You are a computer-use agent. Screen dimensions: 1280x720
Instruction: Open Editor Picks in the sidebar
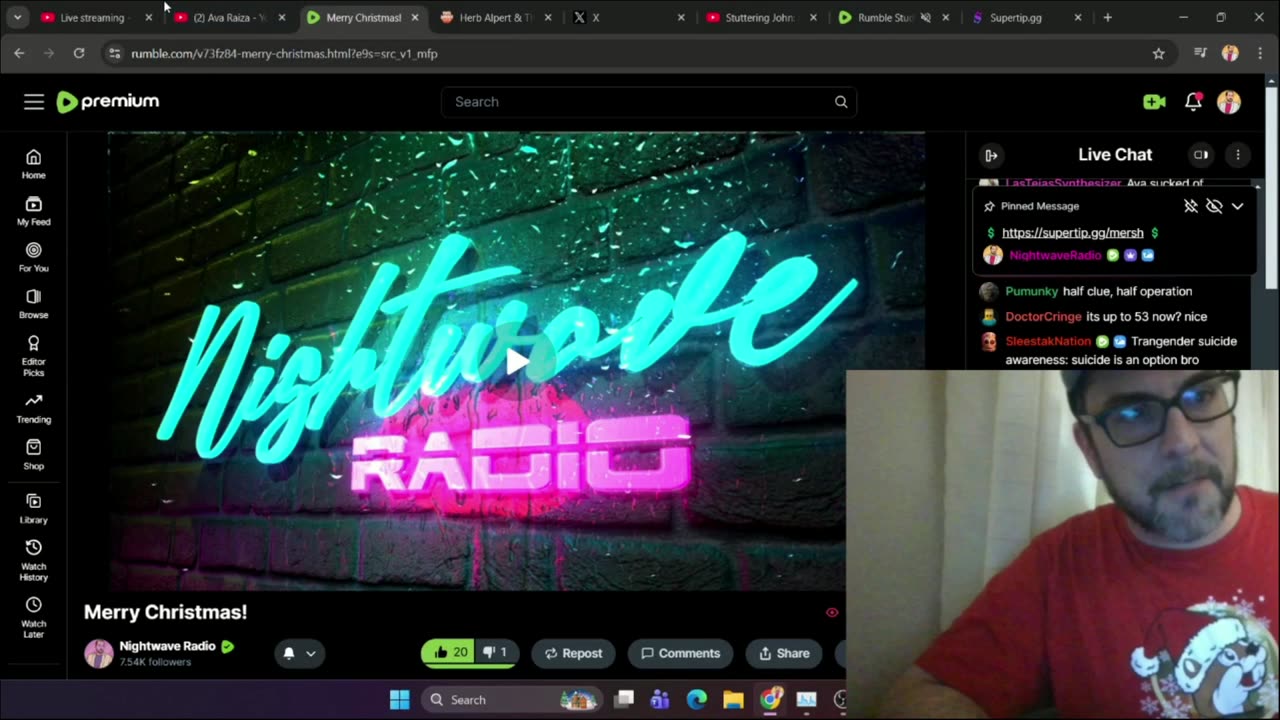click(x=34, y=355)
